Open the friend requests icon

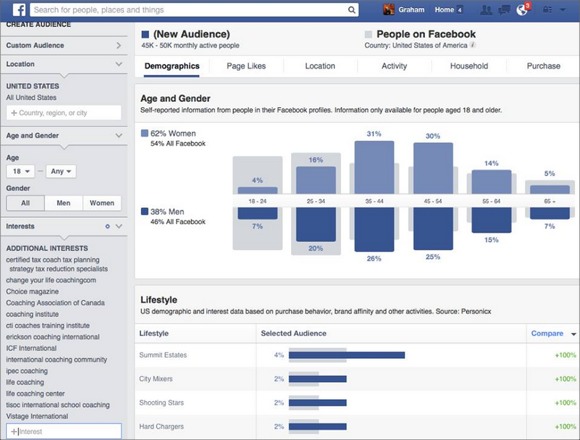(486, 10)
